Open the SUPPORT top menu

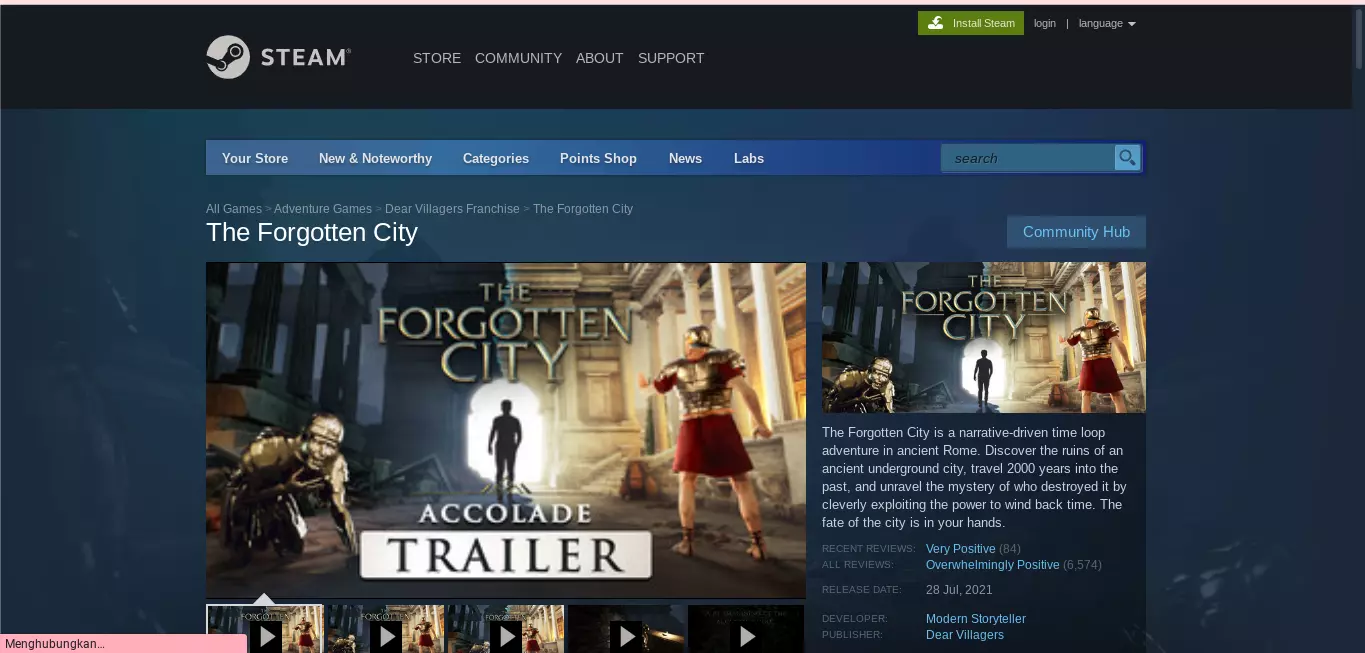(x=671, y=58)
